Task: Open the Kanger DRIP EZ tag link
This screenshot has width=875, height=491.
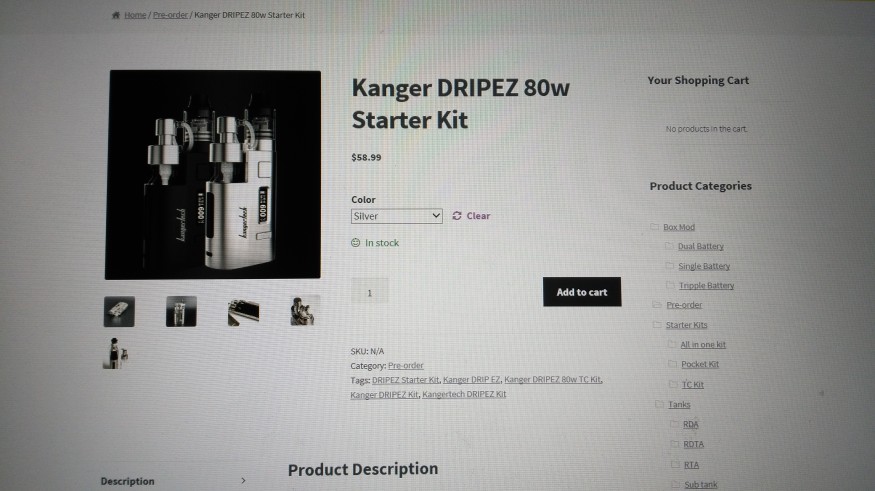Action: [x=472, y=379]
